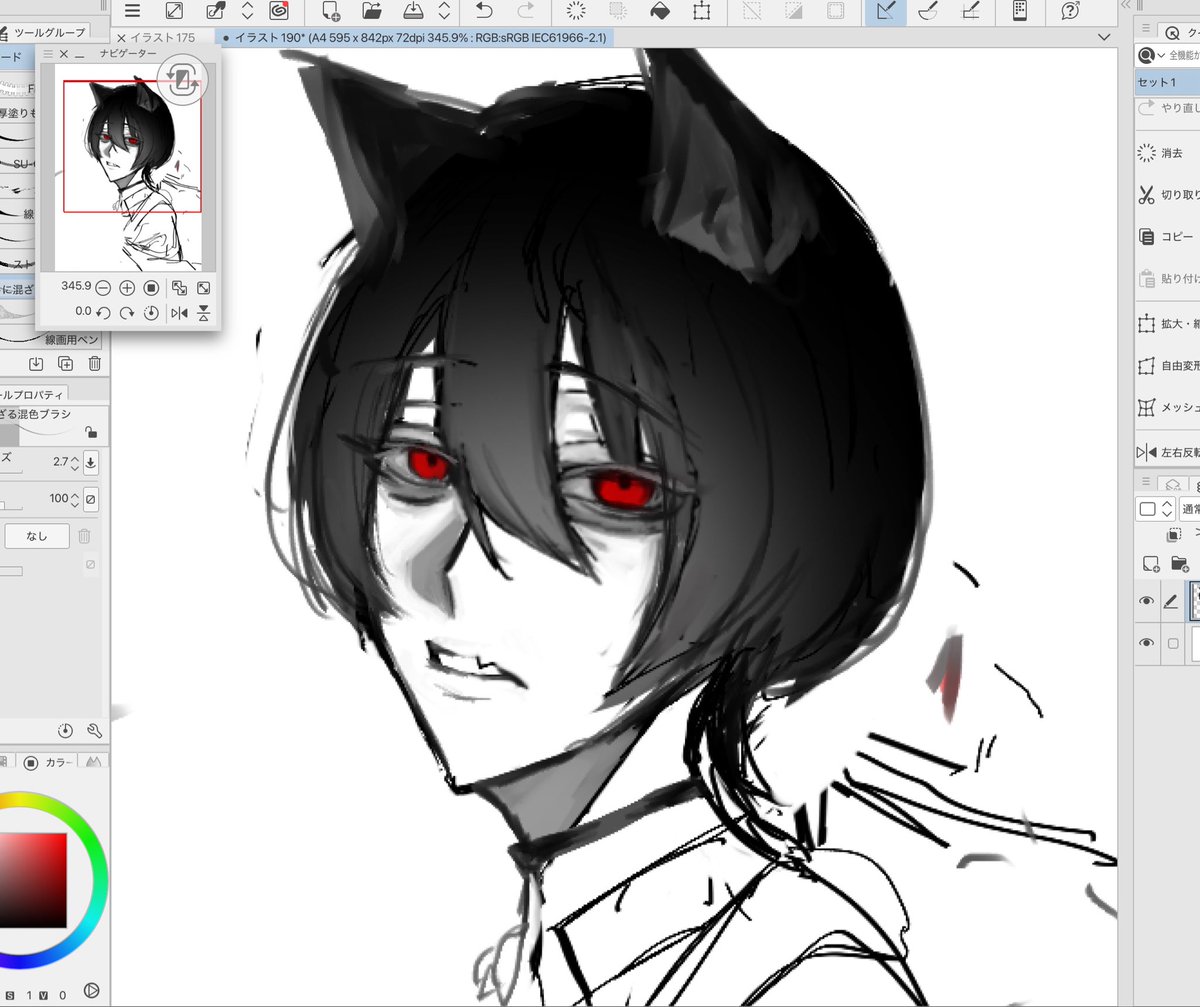Open the Clip Studio launcher icon
This screenshot has width=1200, height=1007.
click(280, 11)
